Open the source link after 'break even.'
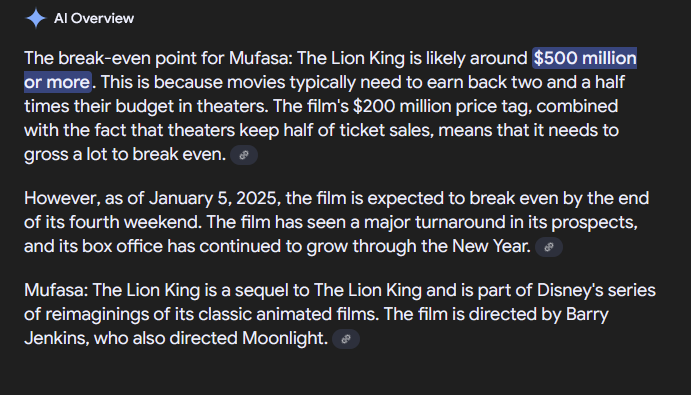 [244, 155]
